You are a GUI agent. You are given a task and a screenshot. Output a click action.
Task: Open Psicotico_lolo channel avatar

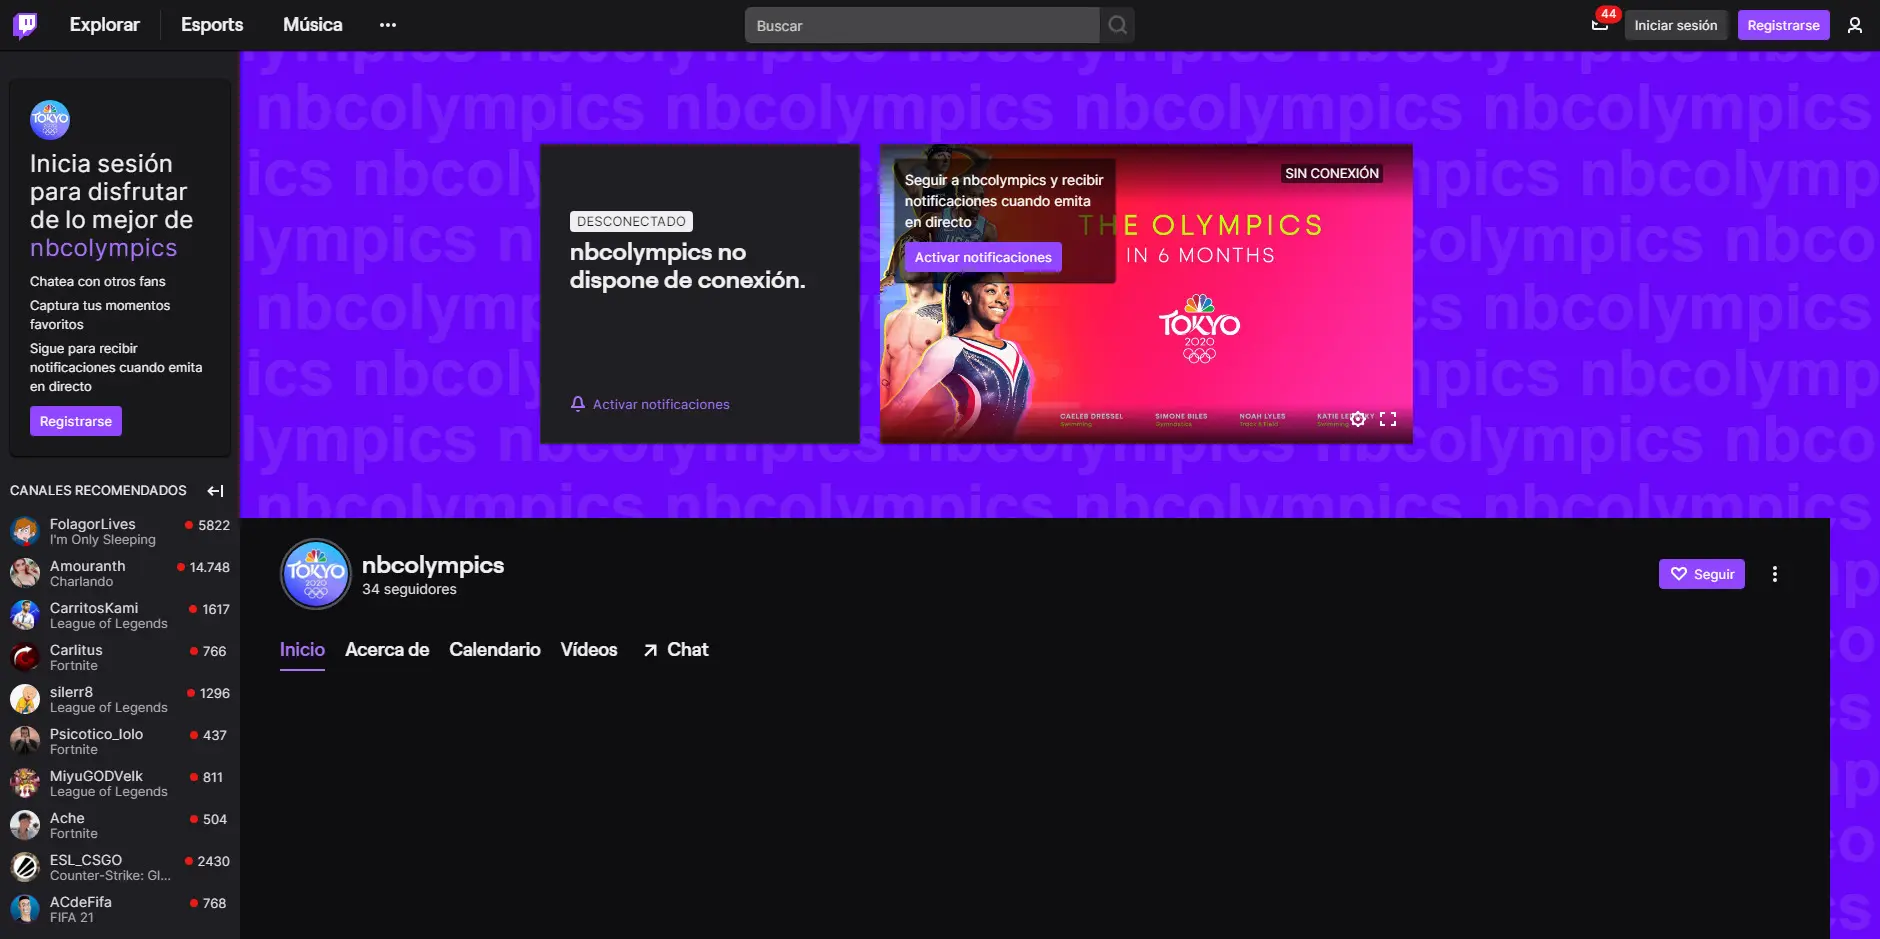click(25, 741)
